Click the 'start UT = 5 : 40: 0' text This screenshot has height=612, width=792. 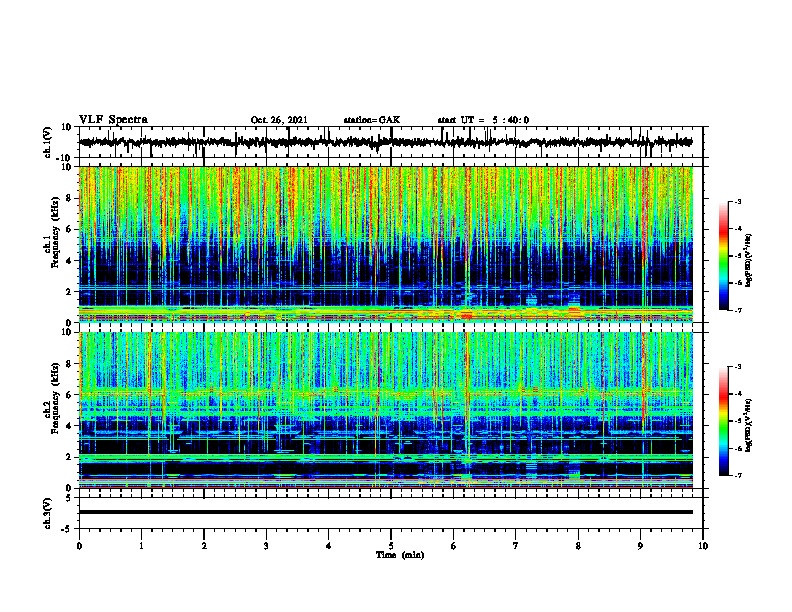(x=483, y=120)
